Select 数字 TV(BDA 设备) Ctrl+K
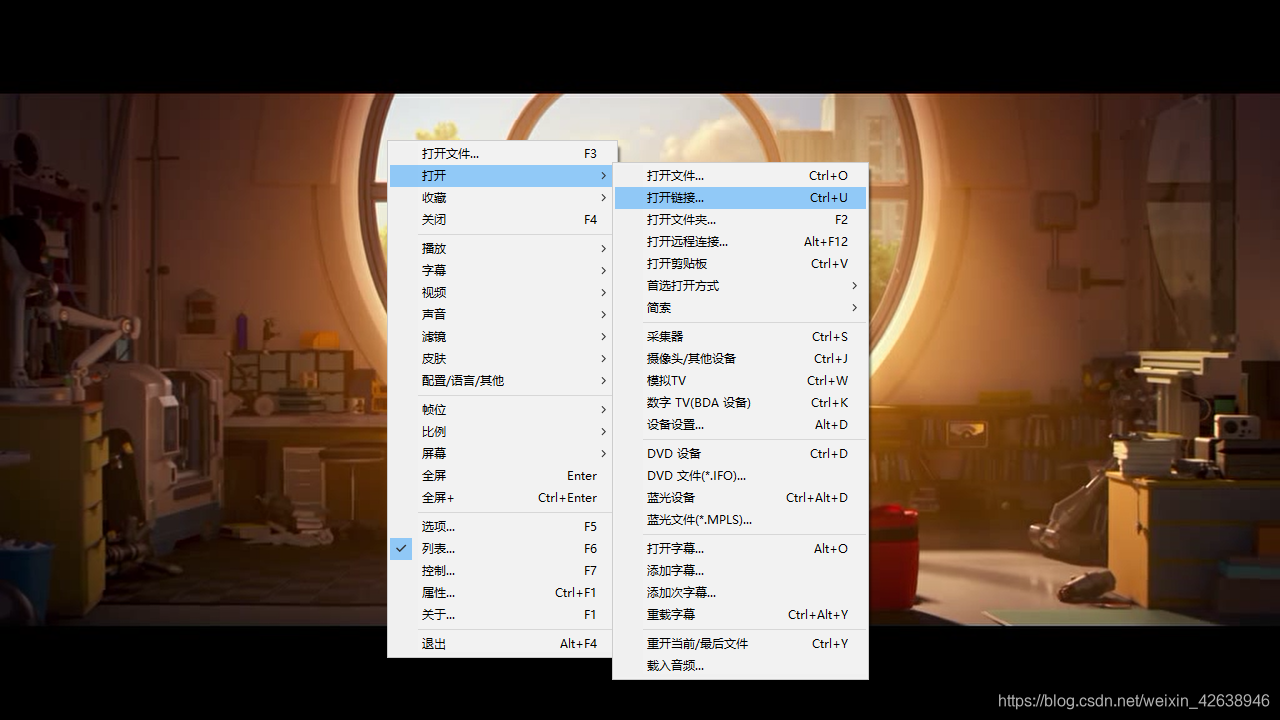 click(740, 403)
